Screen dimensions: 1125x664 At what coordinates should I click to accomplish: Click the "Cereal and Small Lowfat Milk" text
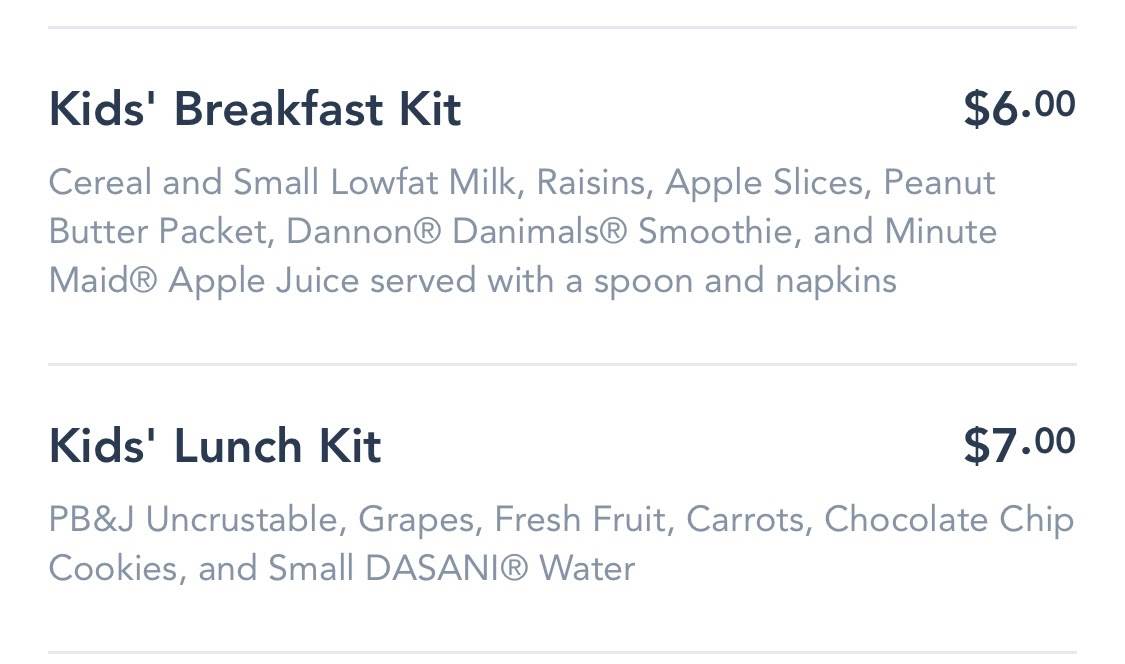(x=284, y=183)
